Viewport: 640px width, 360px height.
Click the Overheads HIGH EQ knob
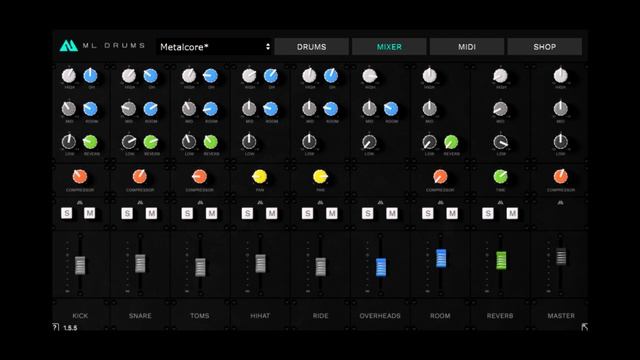369,76
